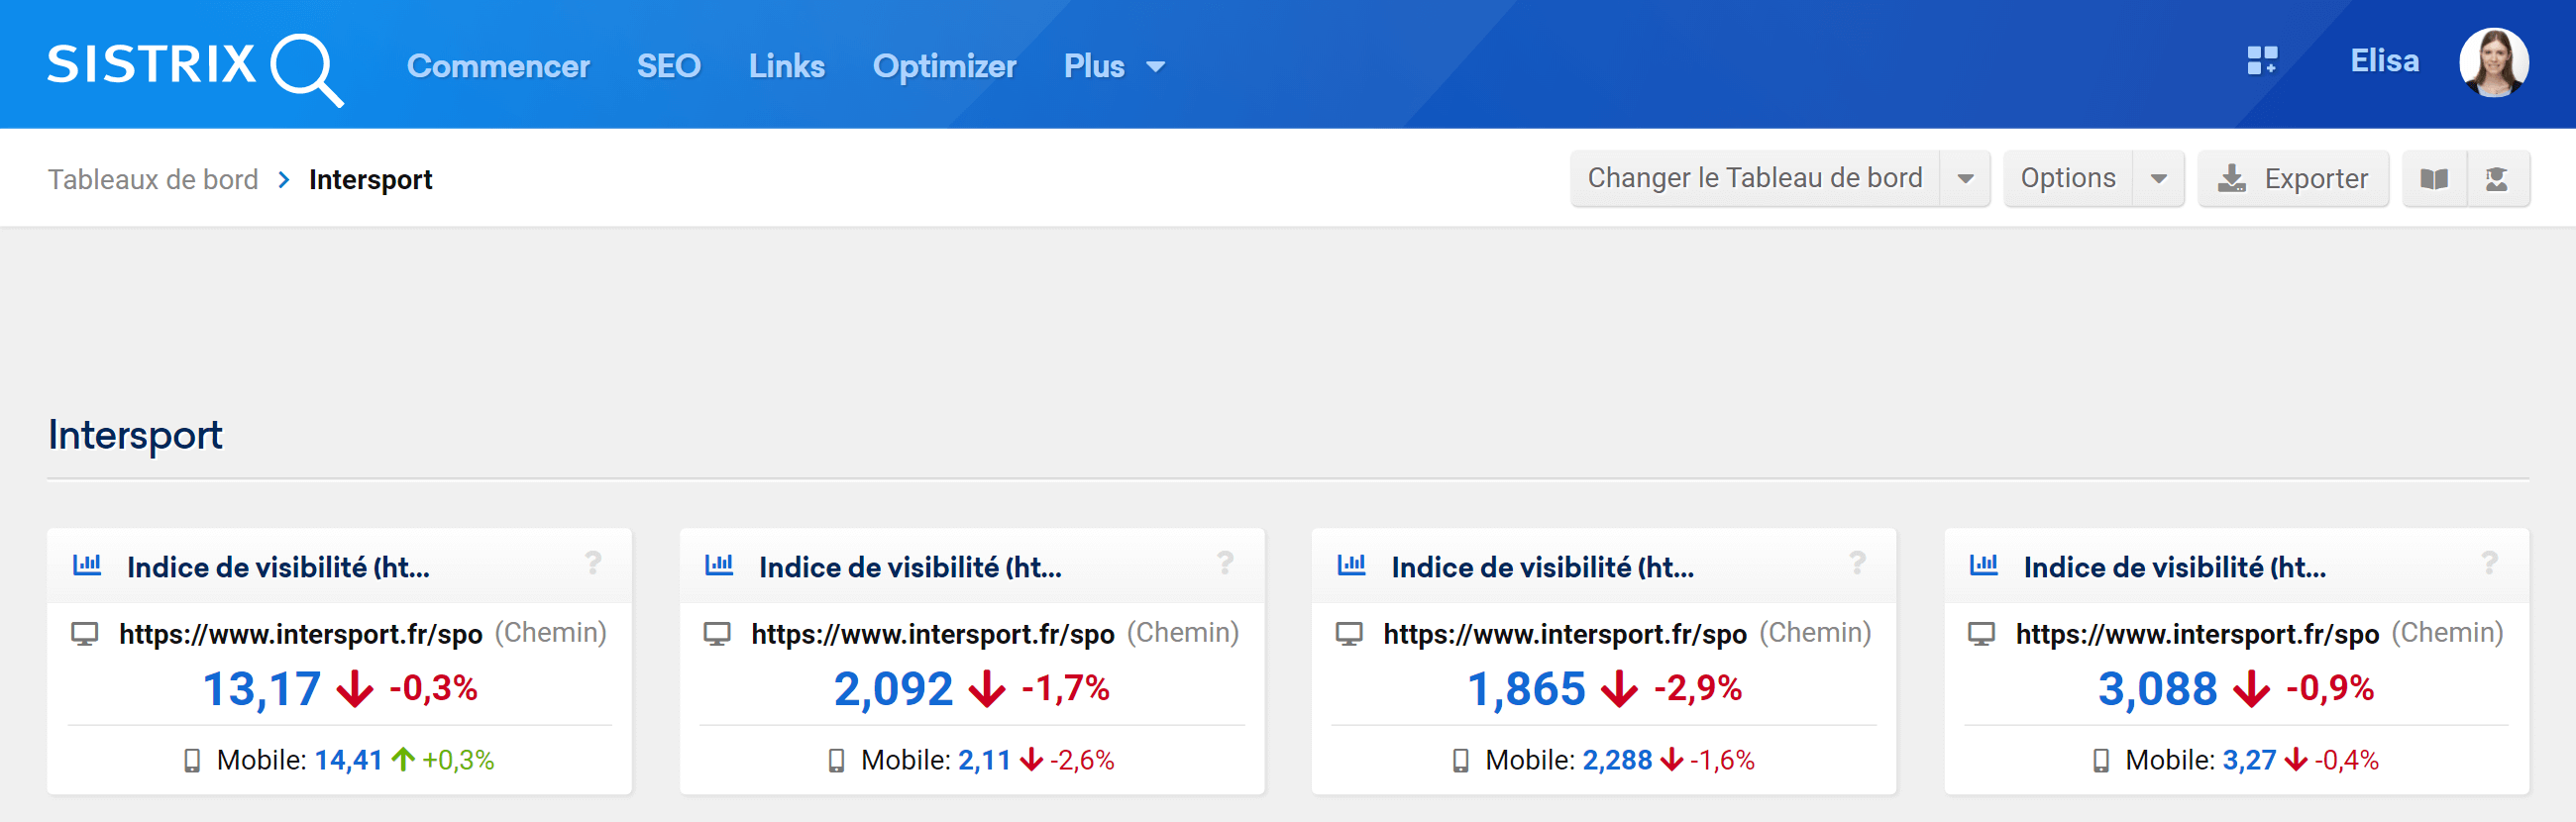Click the SISTRIX logo
Screen dimensions: 2576x822
(195, 68)
